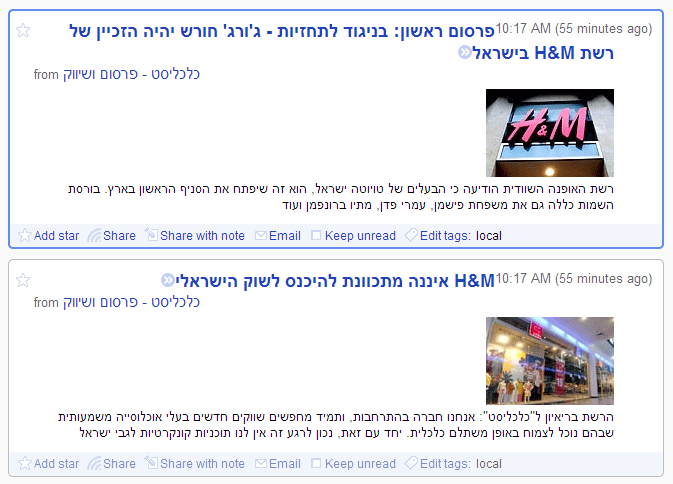Open first article via the arrow icon after headline

(464, 52)
